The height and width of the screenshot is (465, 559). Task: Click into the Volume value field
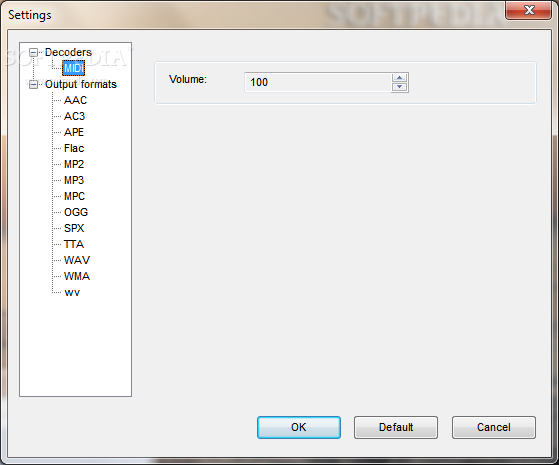tap(318, 82)
